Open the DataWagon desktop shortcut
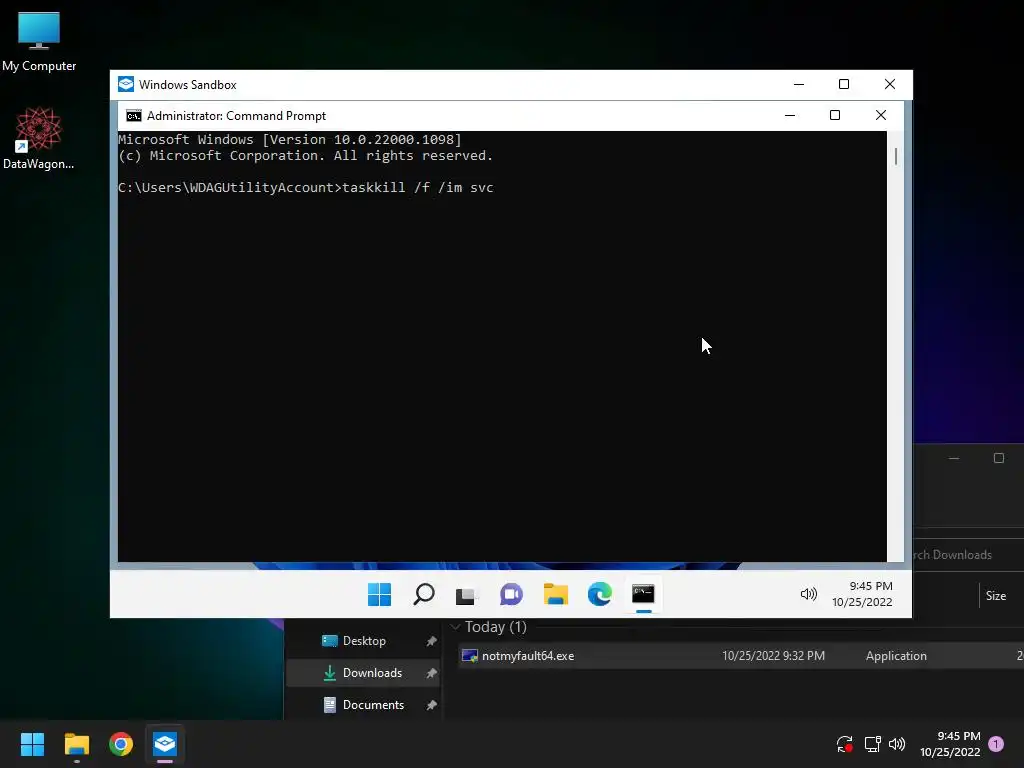Screen dimensions: 1024x768 [39, 138]
